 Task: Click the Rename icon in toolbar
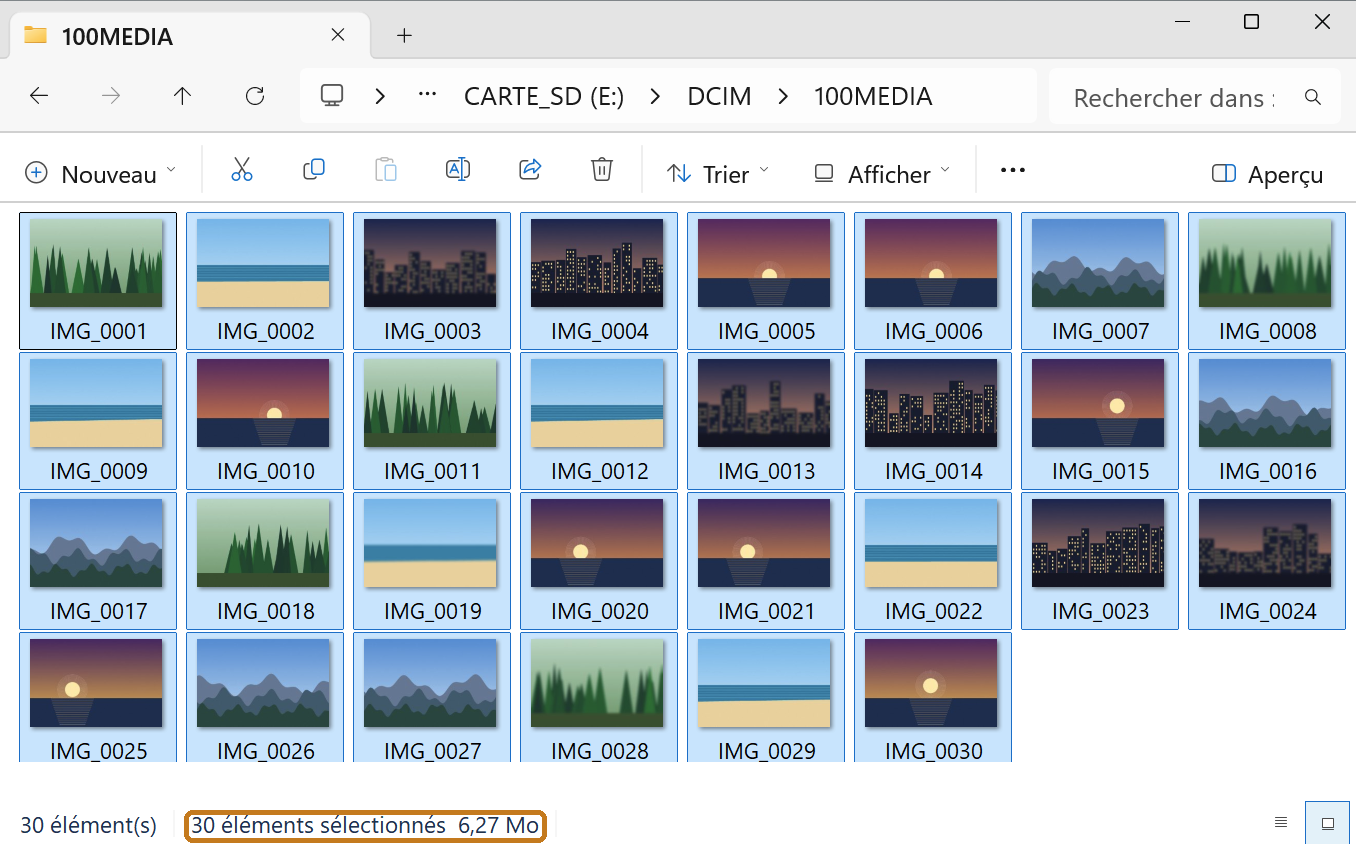(458, 170)
